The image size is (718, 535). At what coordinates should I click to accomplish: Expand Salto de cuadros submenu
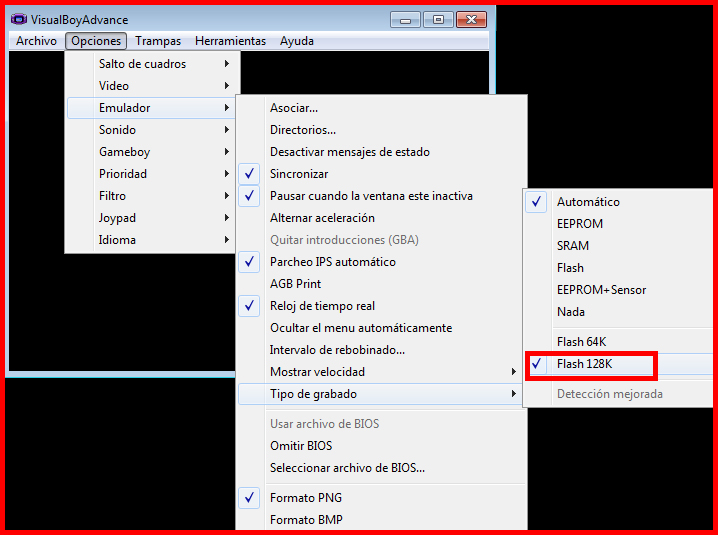[151, 64]
